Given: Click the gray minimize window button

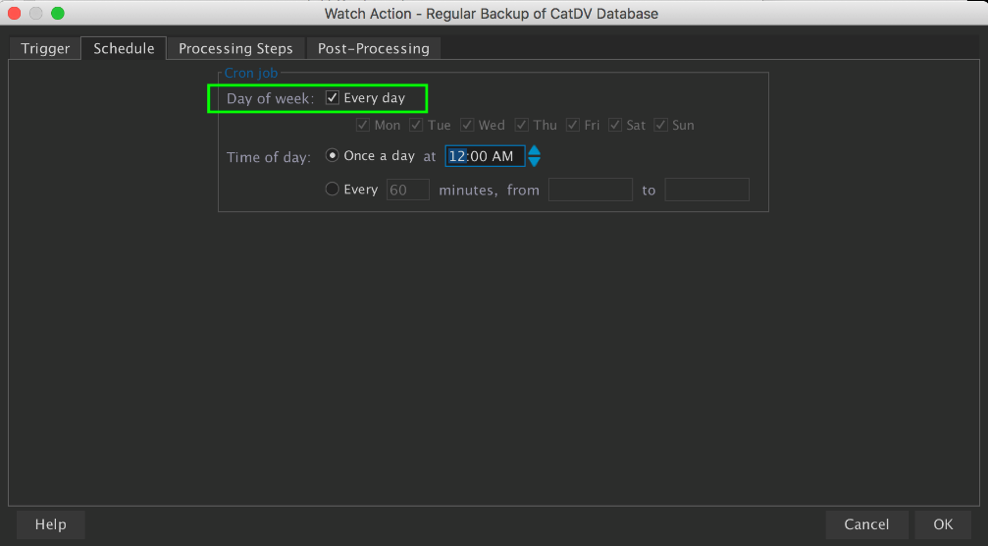Looking at the screenshot, I should (36, 13).
